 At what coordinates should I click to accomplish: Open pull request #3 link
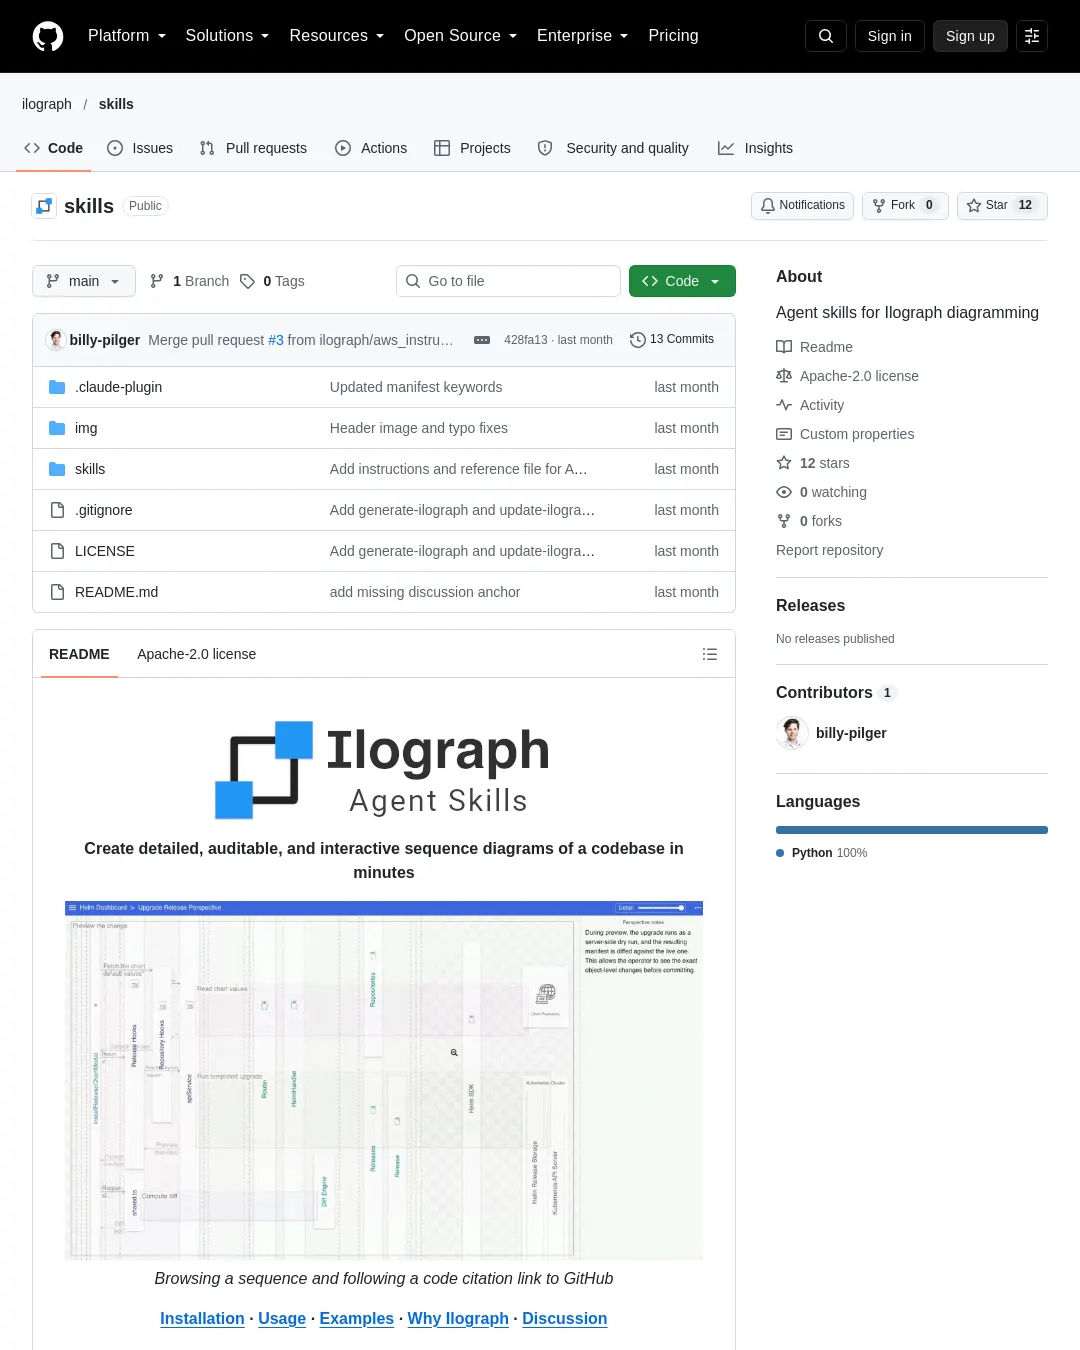pos(276,340)
